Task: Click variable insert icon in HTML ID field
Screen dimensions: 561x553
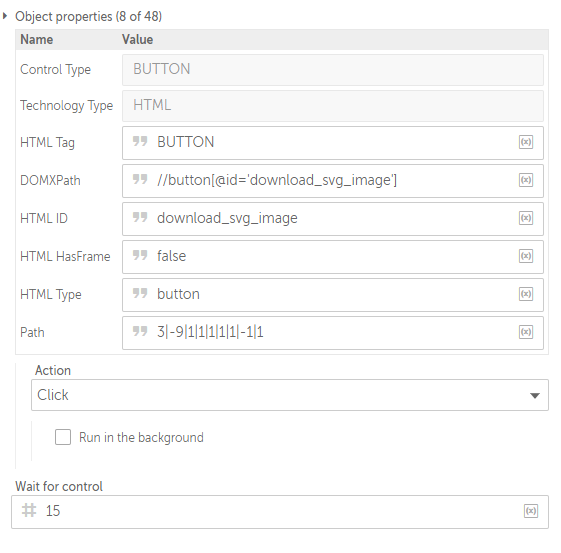Action: (526, 218)
